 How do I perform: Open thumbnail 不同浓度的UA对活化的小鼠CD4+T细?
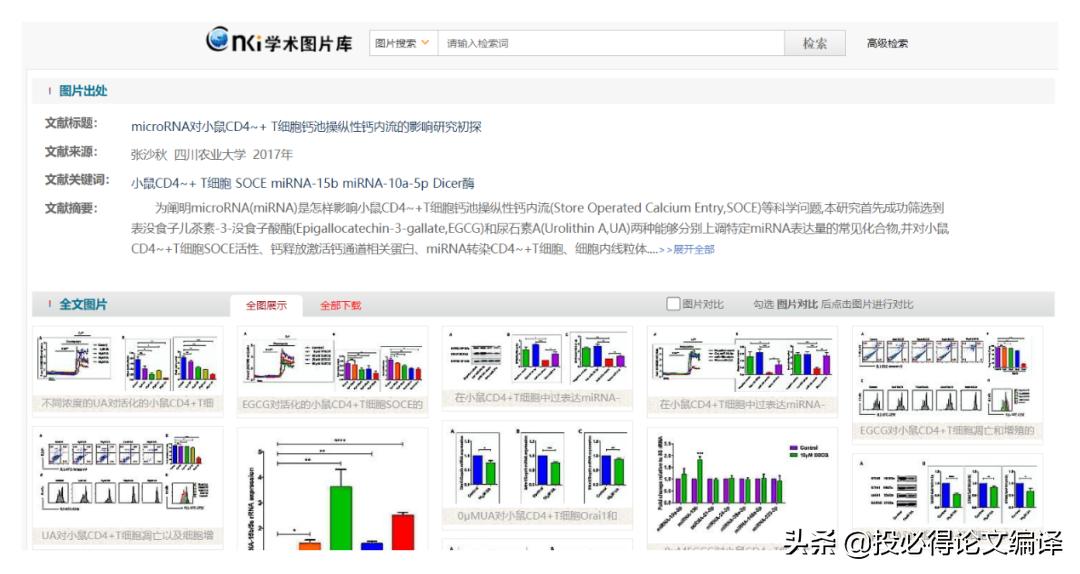point(128,371)
